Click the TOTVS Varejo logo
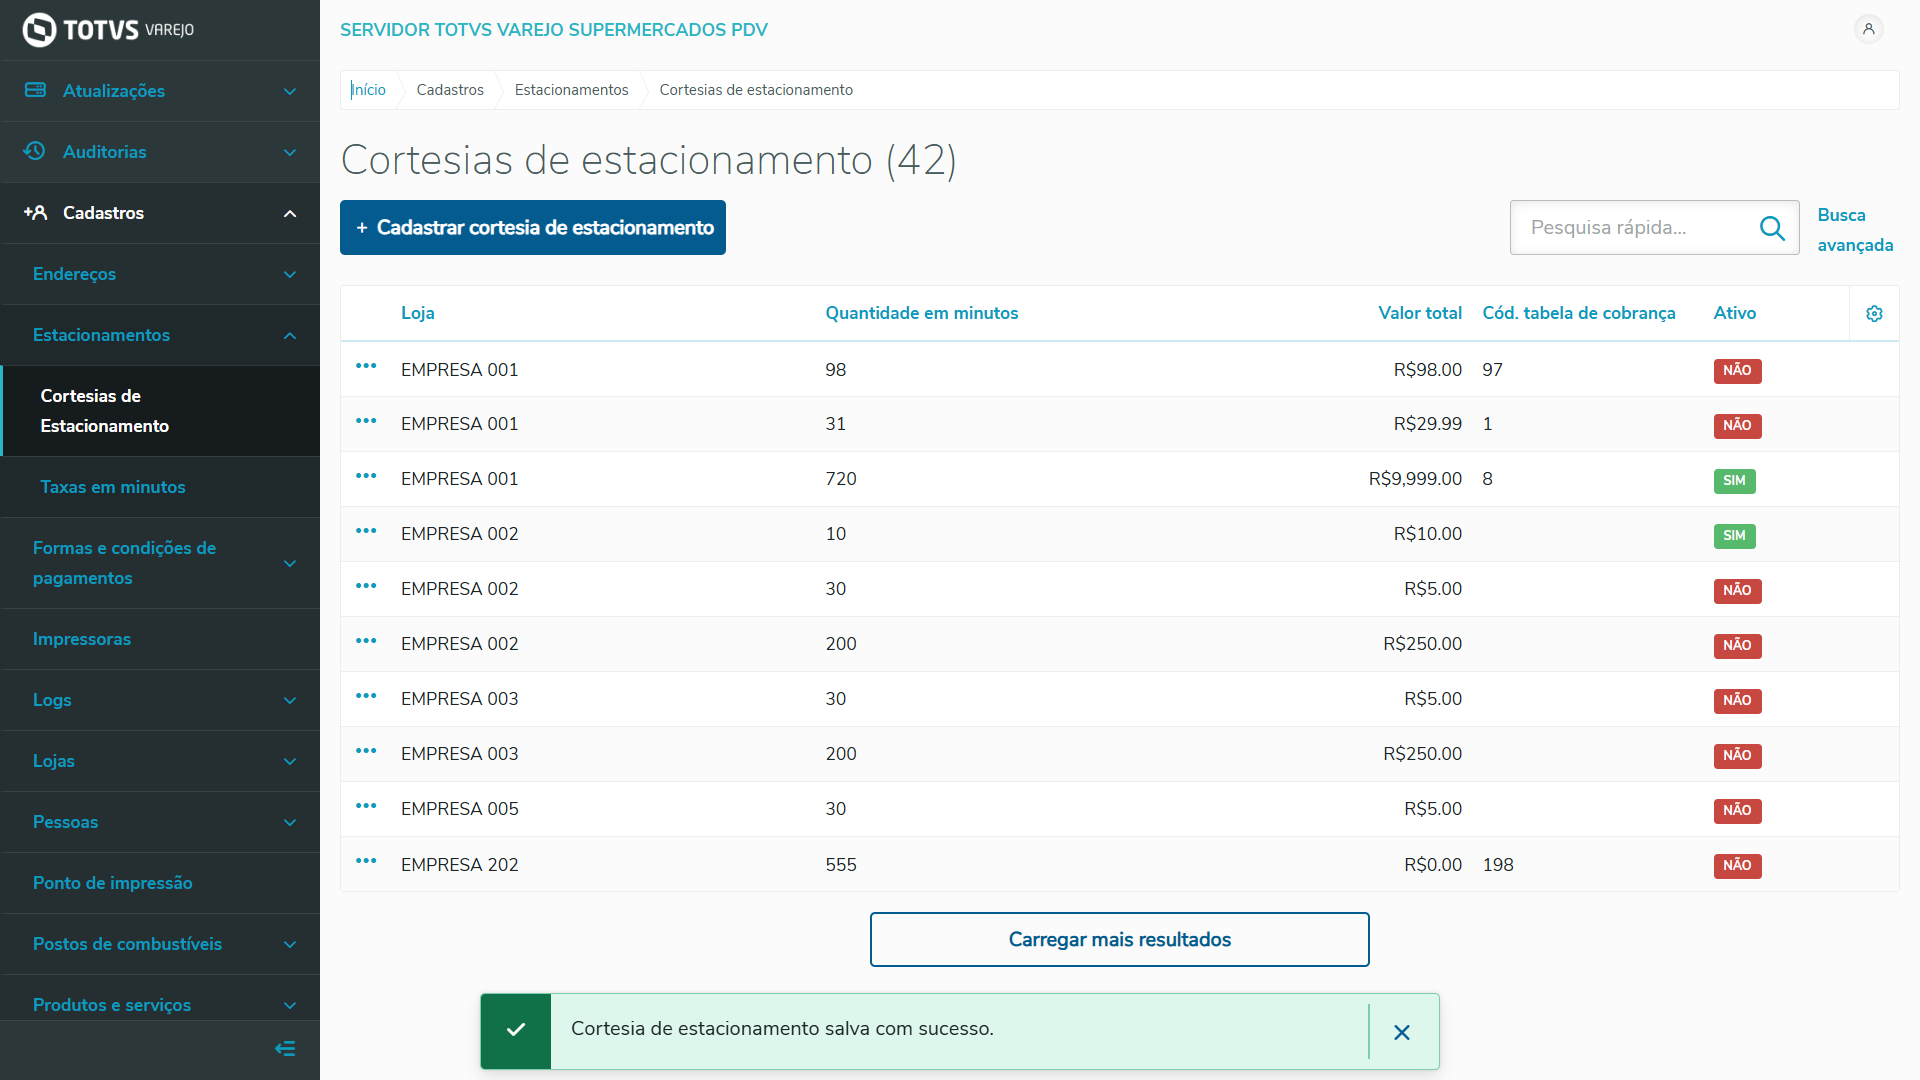 click(108, 30)
